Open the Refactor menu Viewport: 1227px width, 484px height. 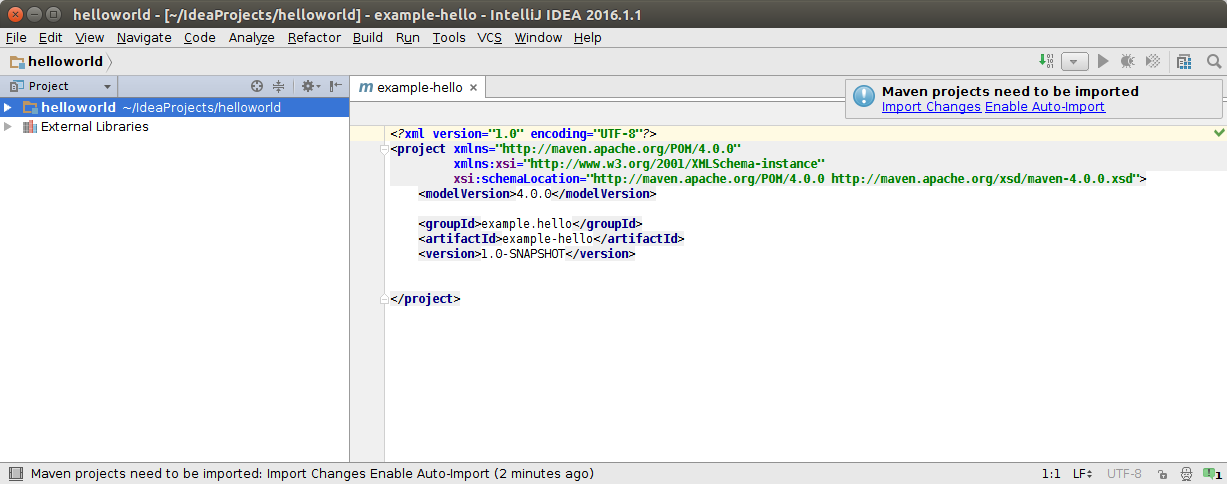point(314,37)
